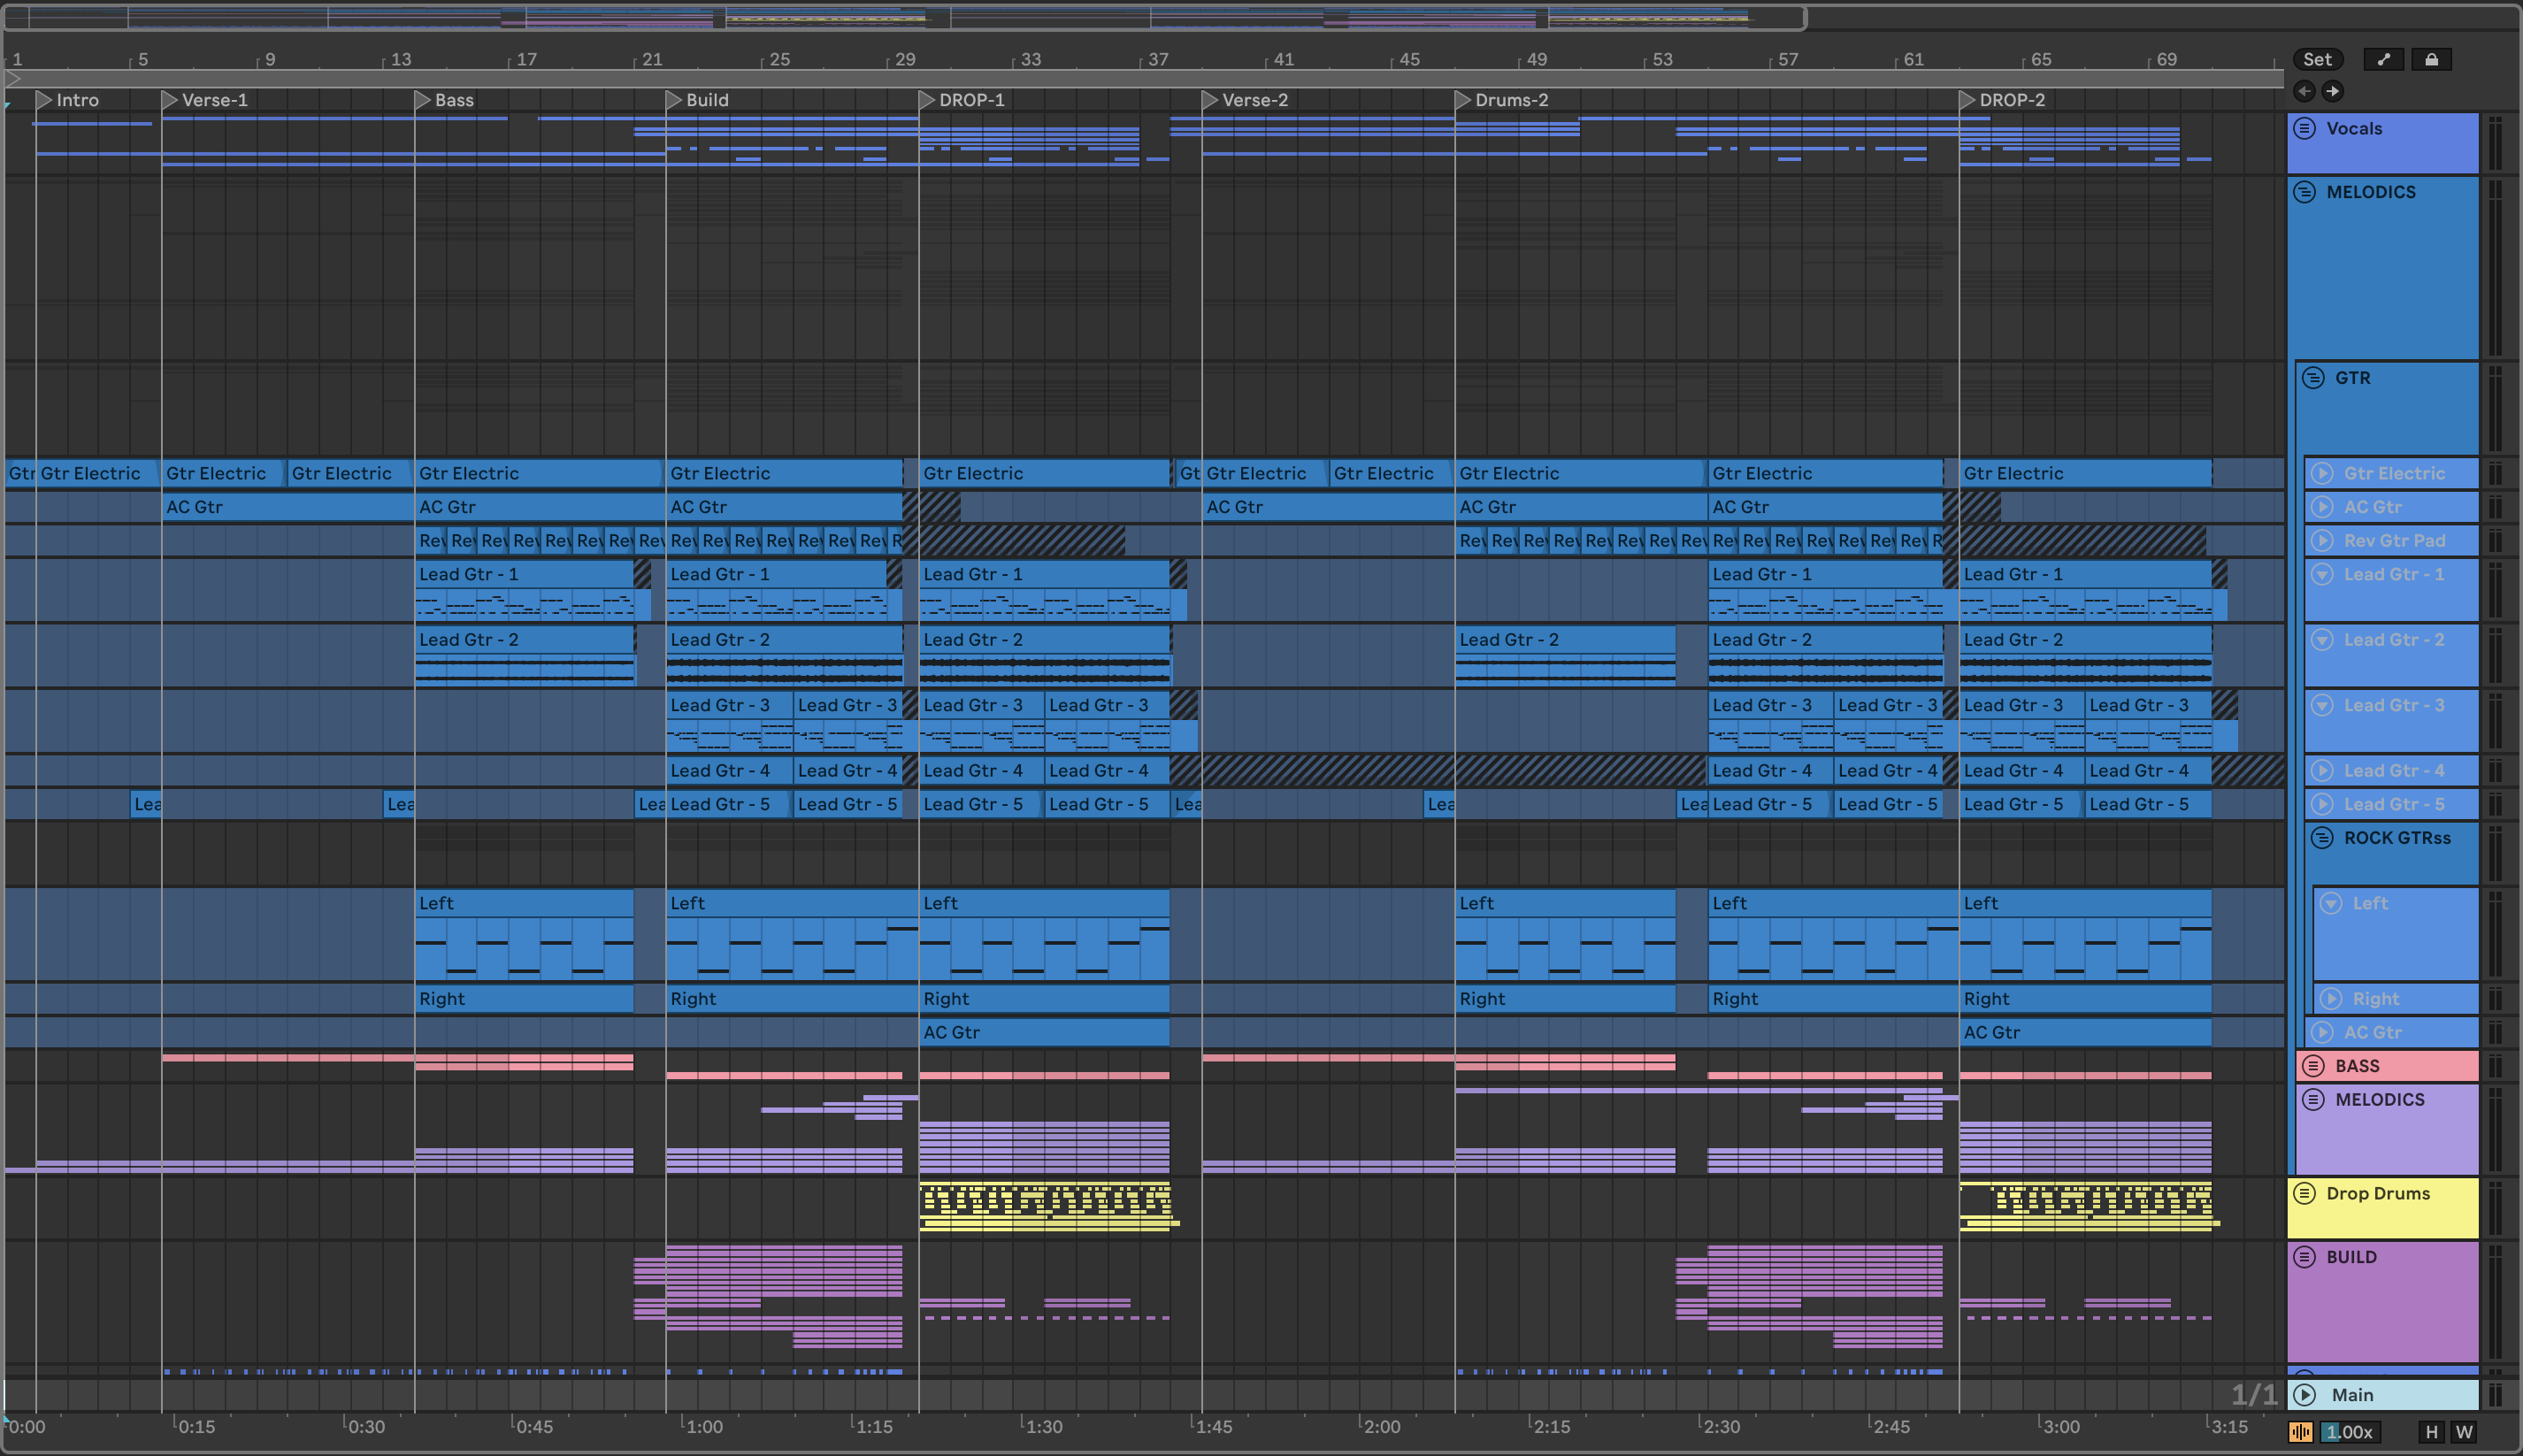Select the AC Gtr clip at Verse-1
Viewport: 2523px width, 1456px height.
(x=288, y=507)
